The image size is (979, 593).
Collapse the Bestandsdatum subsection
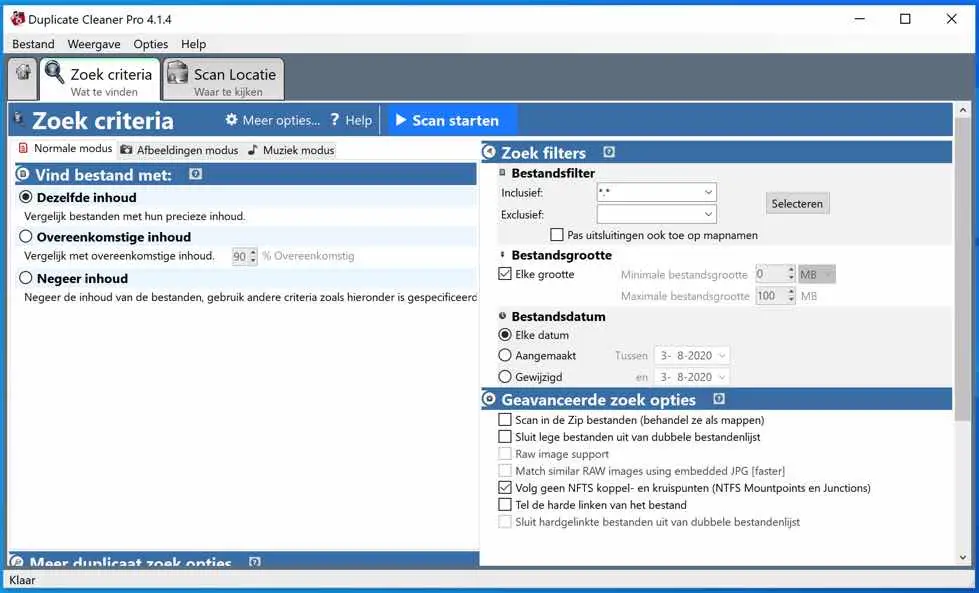tap(503, 316)
